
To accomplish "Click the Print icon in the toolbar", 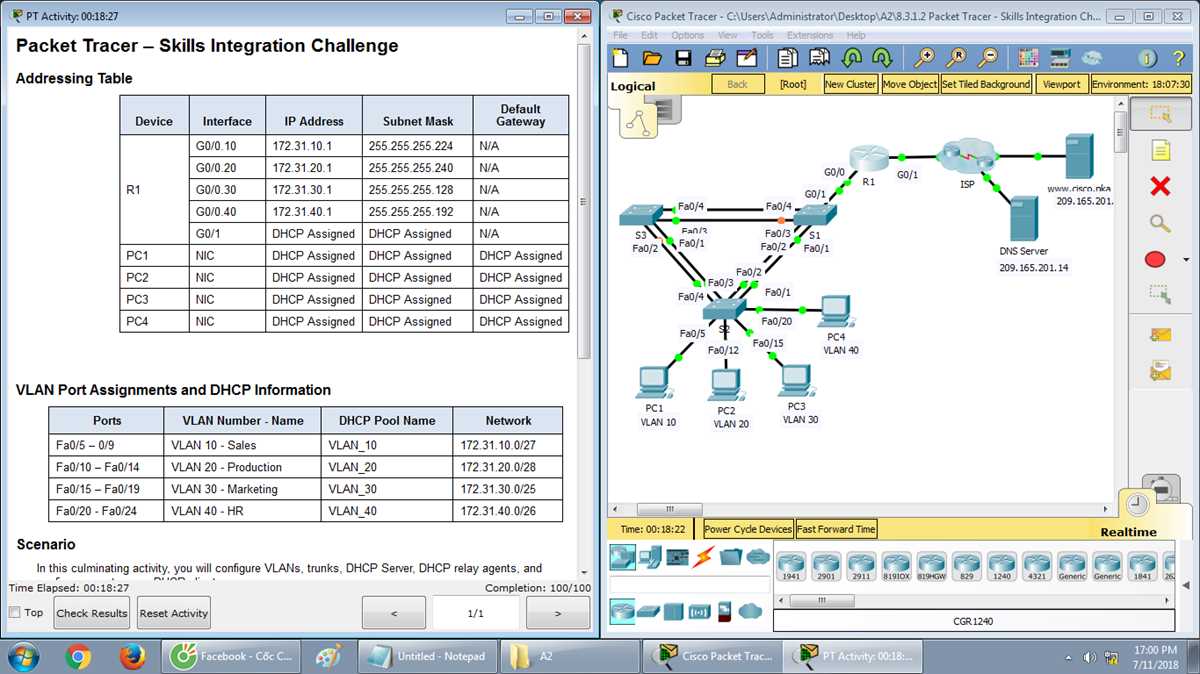I will (x=714, y=58).
